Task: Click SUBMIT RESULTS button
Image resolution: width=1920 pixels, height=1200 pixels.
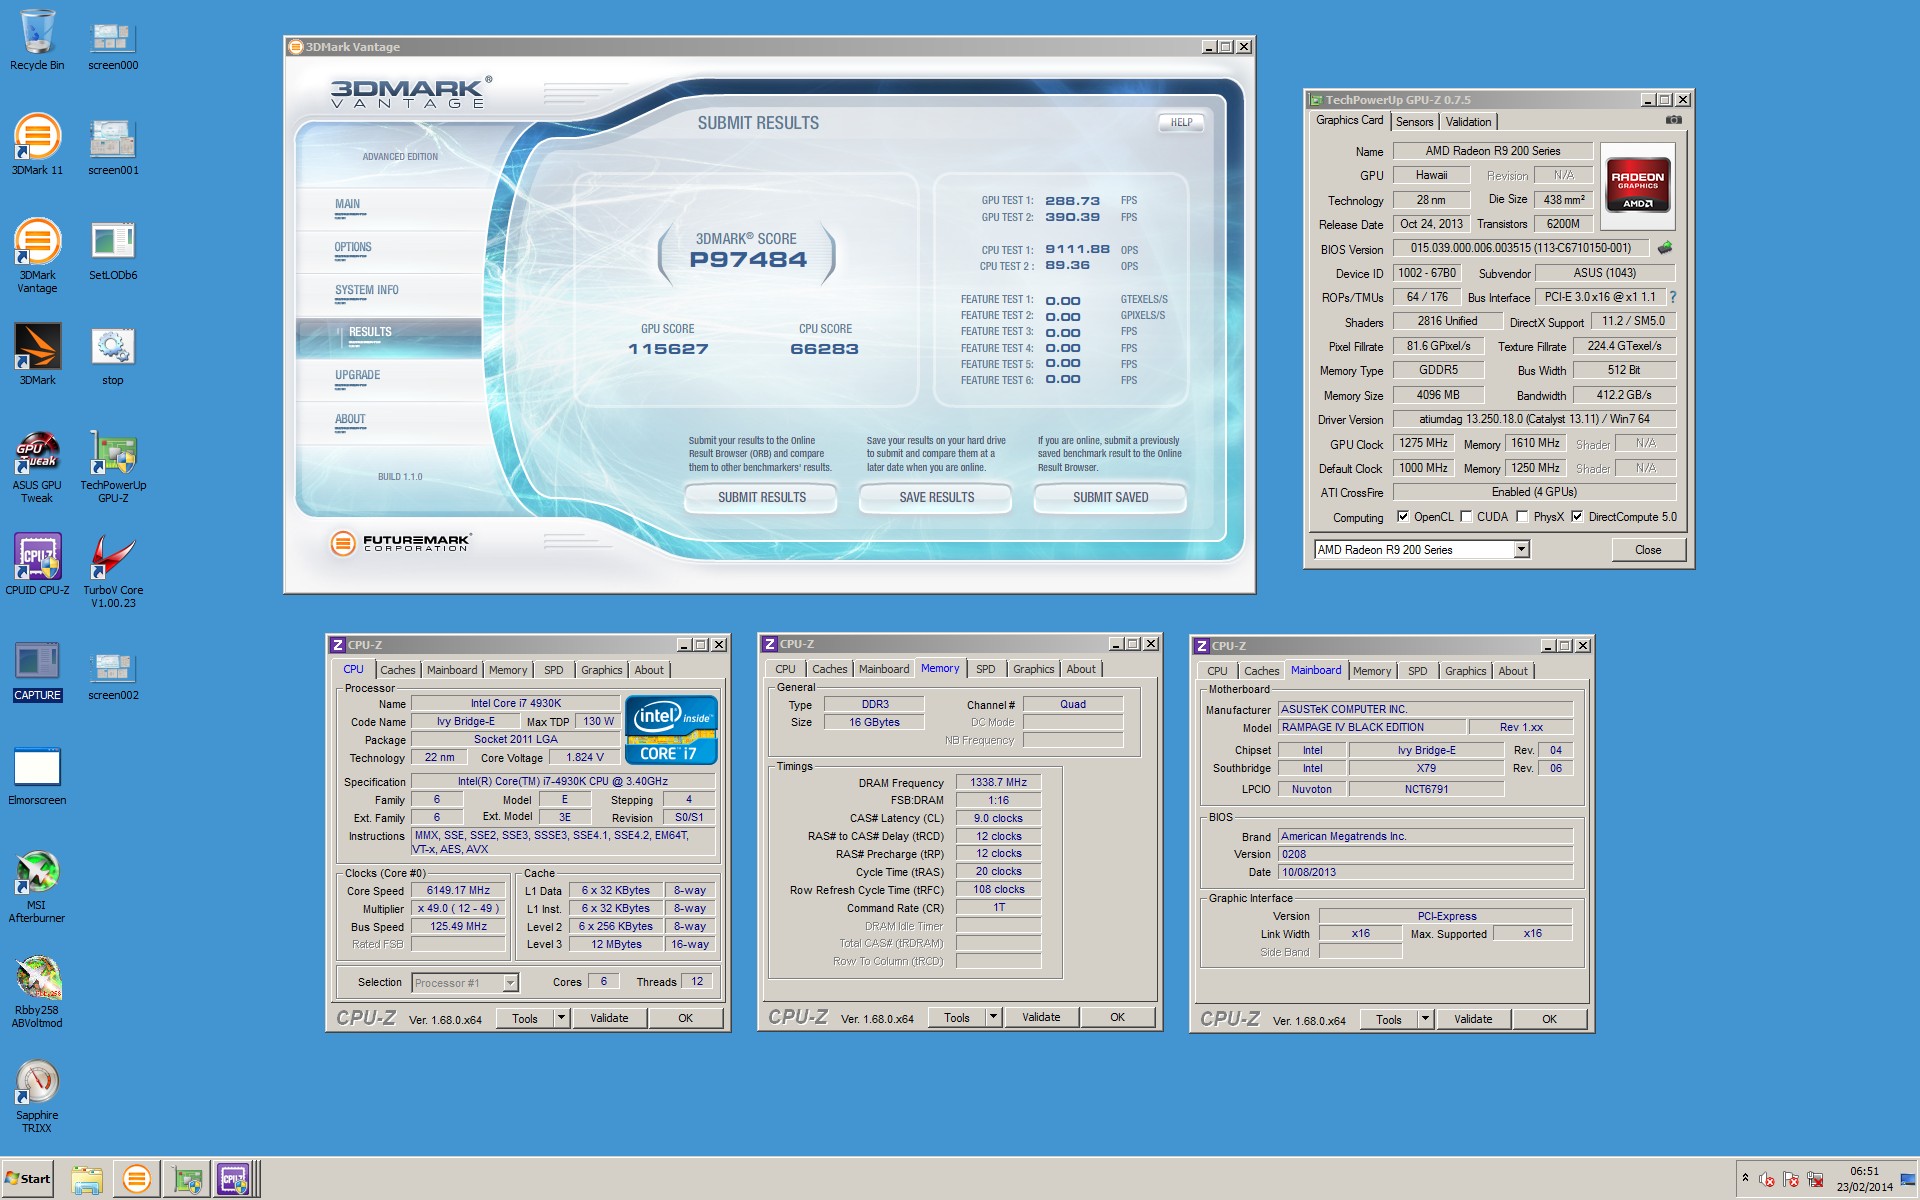Action: [761, 497]
